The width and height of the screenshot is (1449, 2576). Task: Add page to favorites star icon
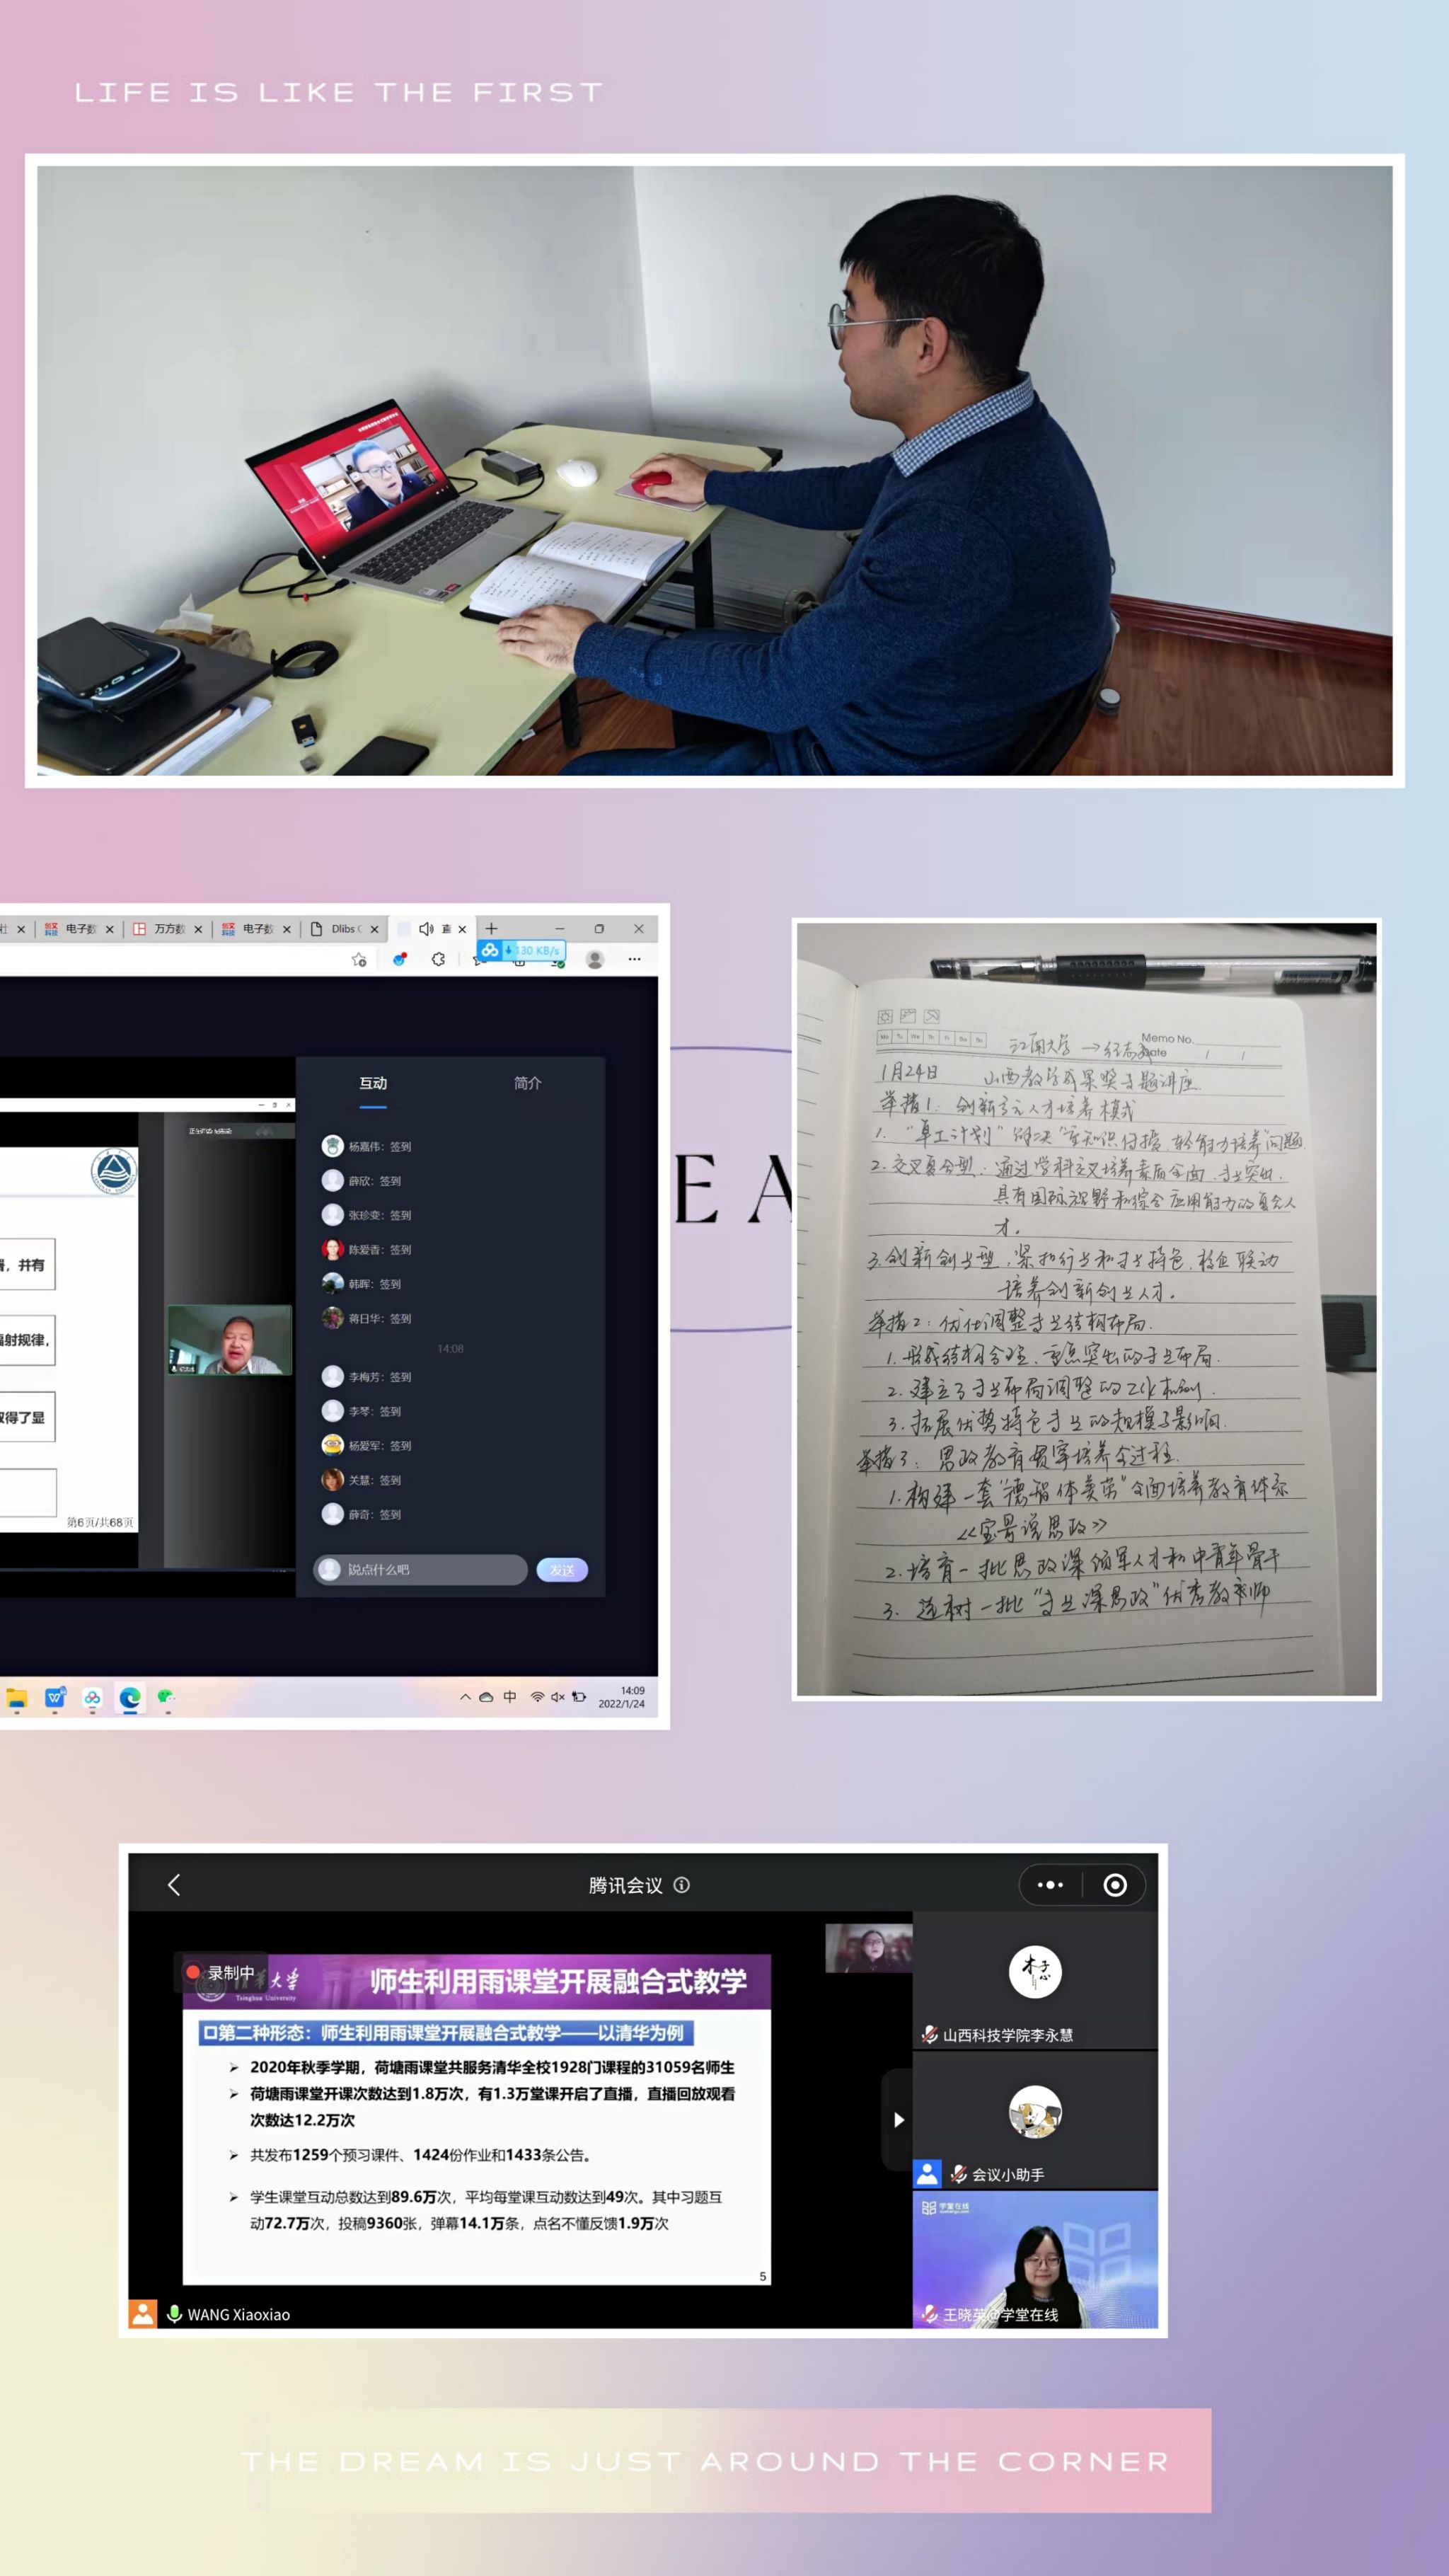point(359,959)
